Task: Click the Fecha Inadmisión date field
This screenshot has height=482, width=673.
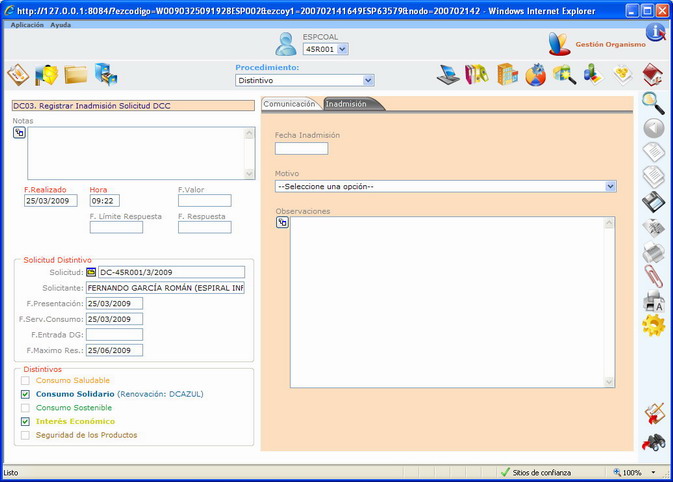Action: (301, 149)
